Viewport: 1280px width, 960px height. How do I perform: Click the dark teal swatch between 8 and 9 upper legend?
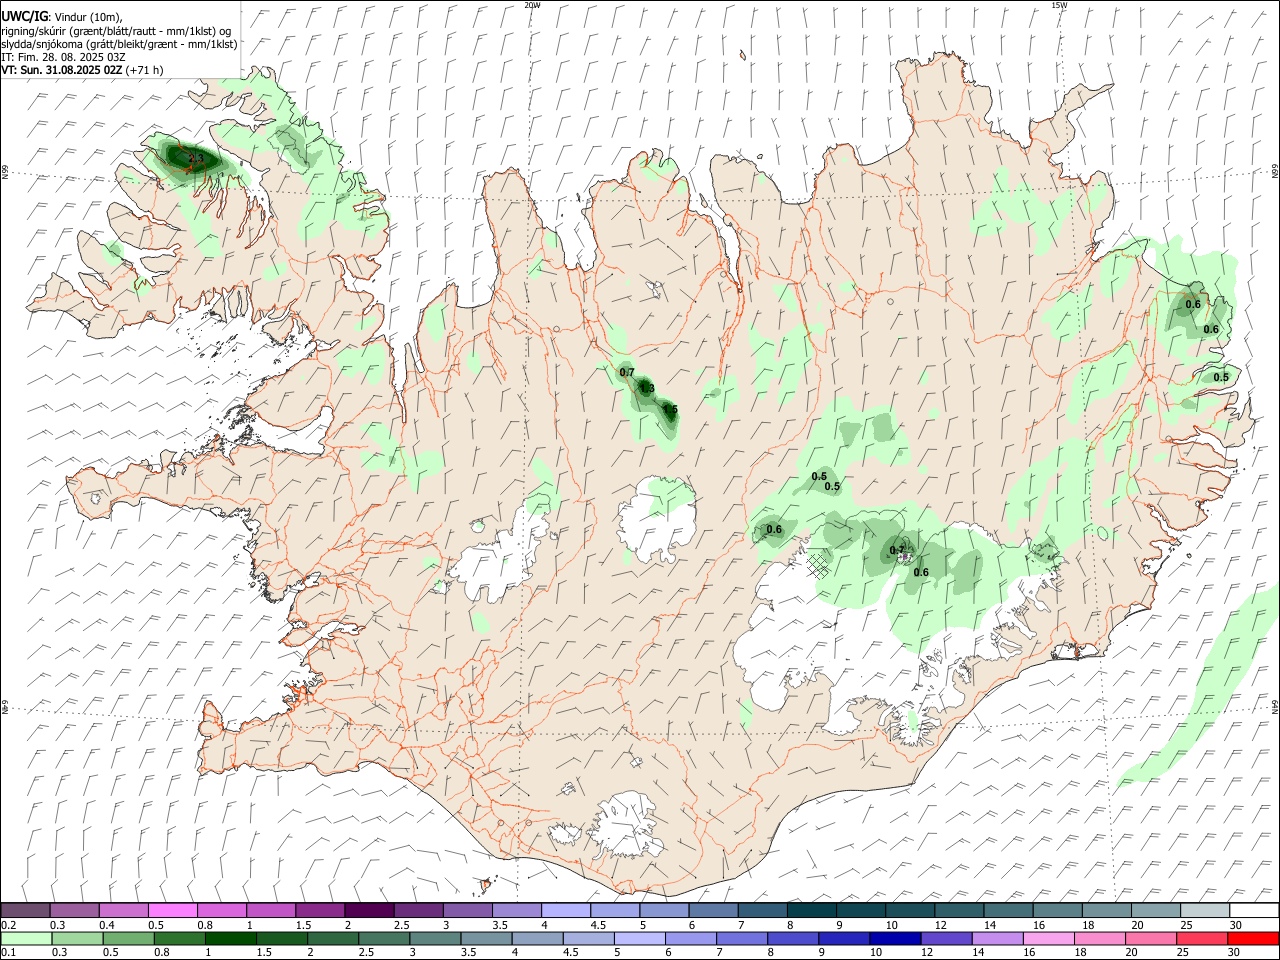tap(811, 910)
